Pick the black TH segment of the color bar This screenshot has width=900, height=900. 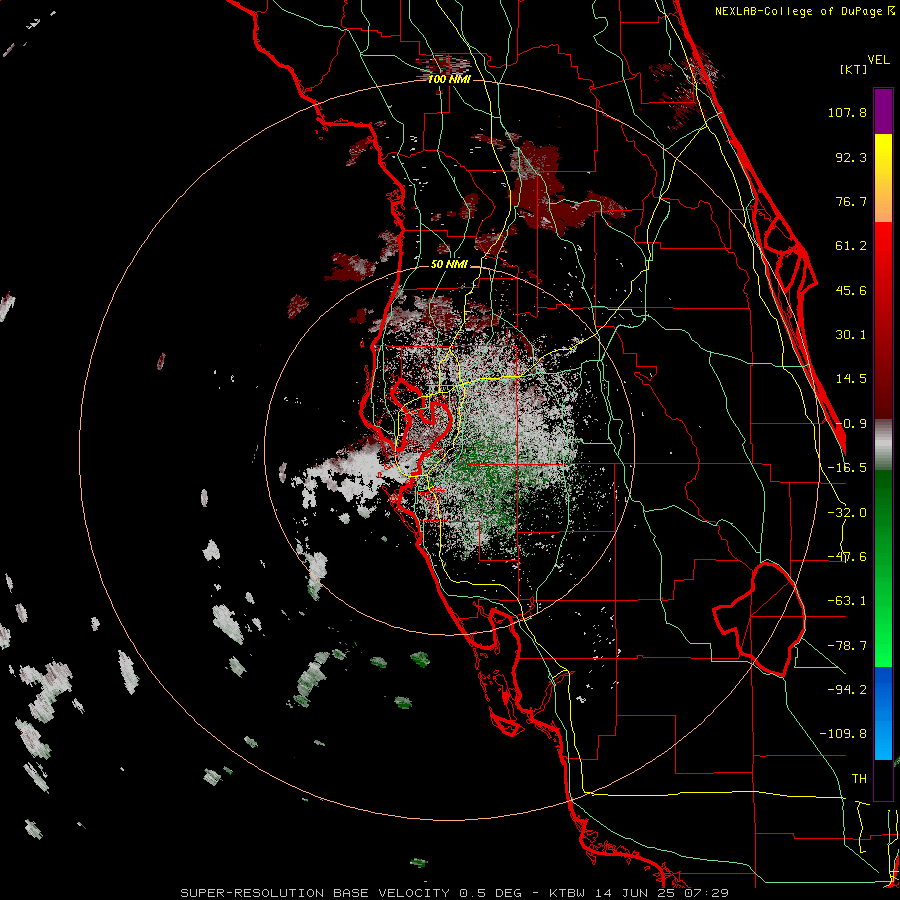coord(883,779)
